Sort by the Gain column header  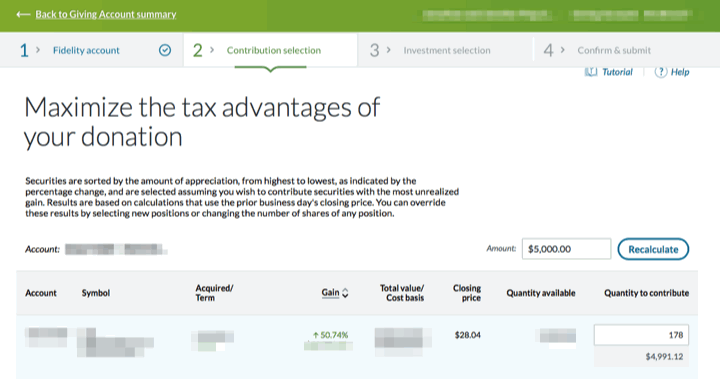pyautogui.click(x=330, y=293)
